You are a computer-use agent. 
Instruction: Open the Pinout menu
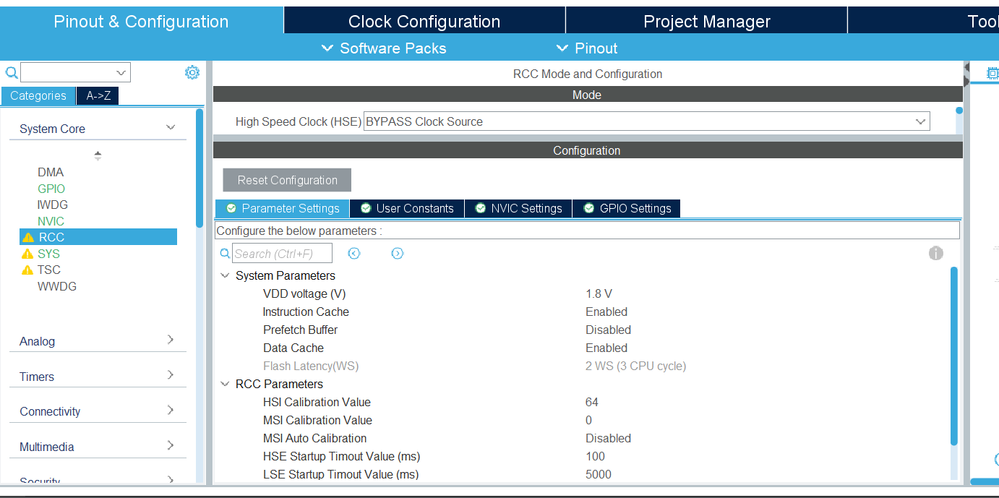click(587, 48)
